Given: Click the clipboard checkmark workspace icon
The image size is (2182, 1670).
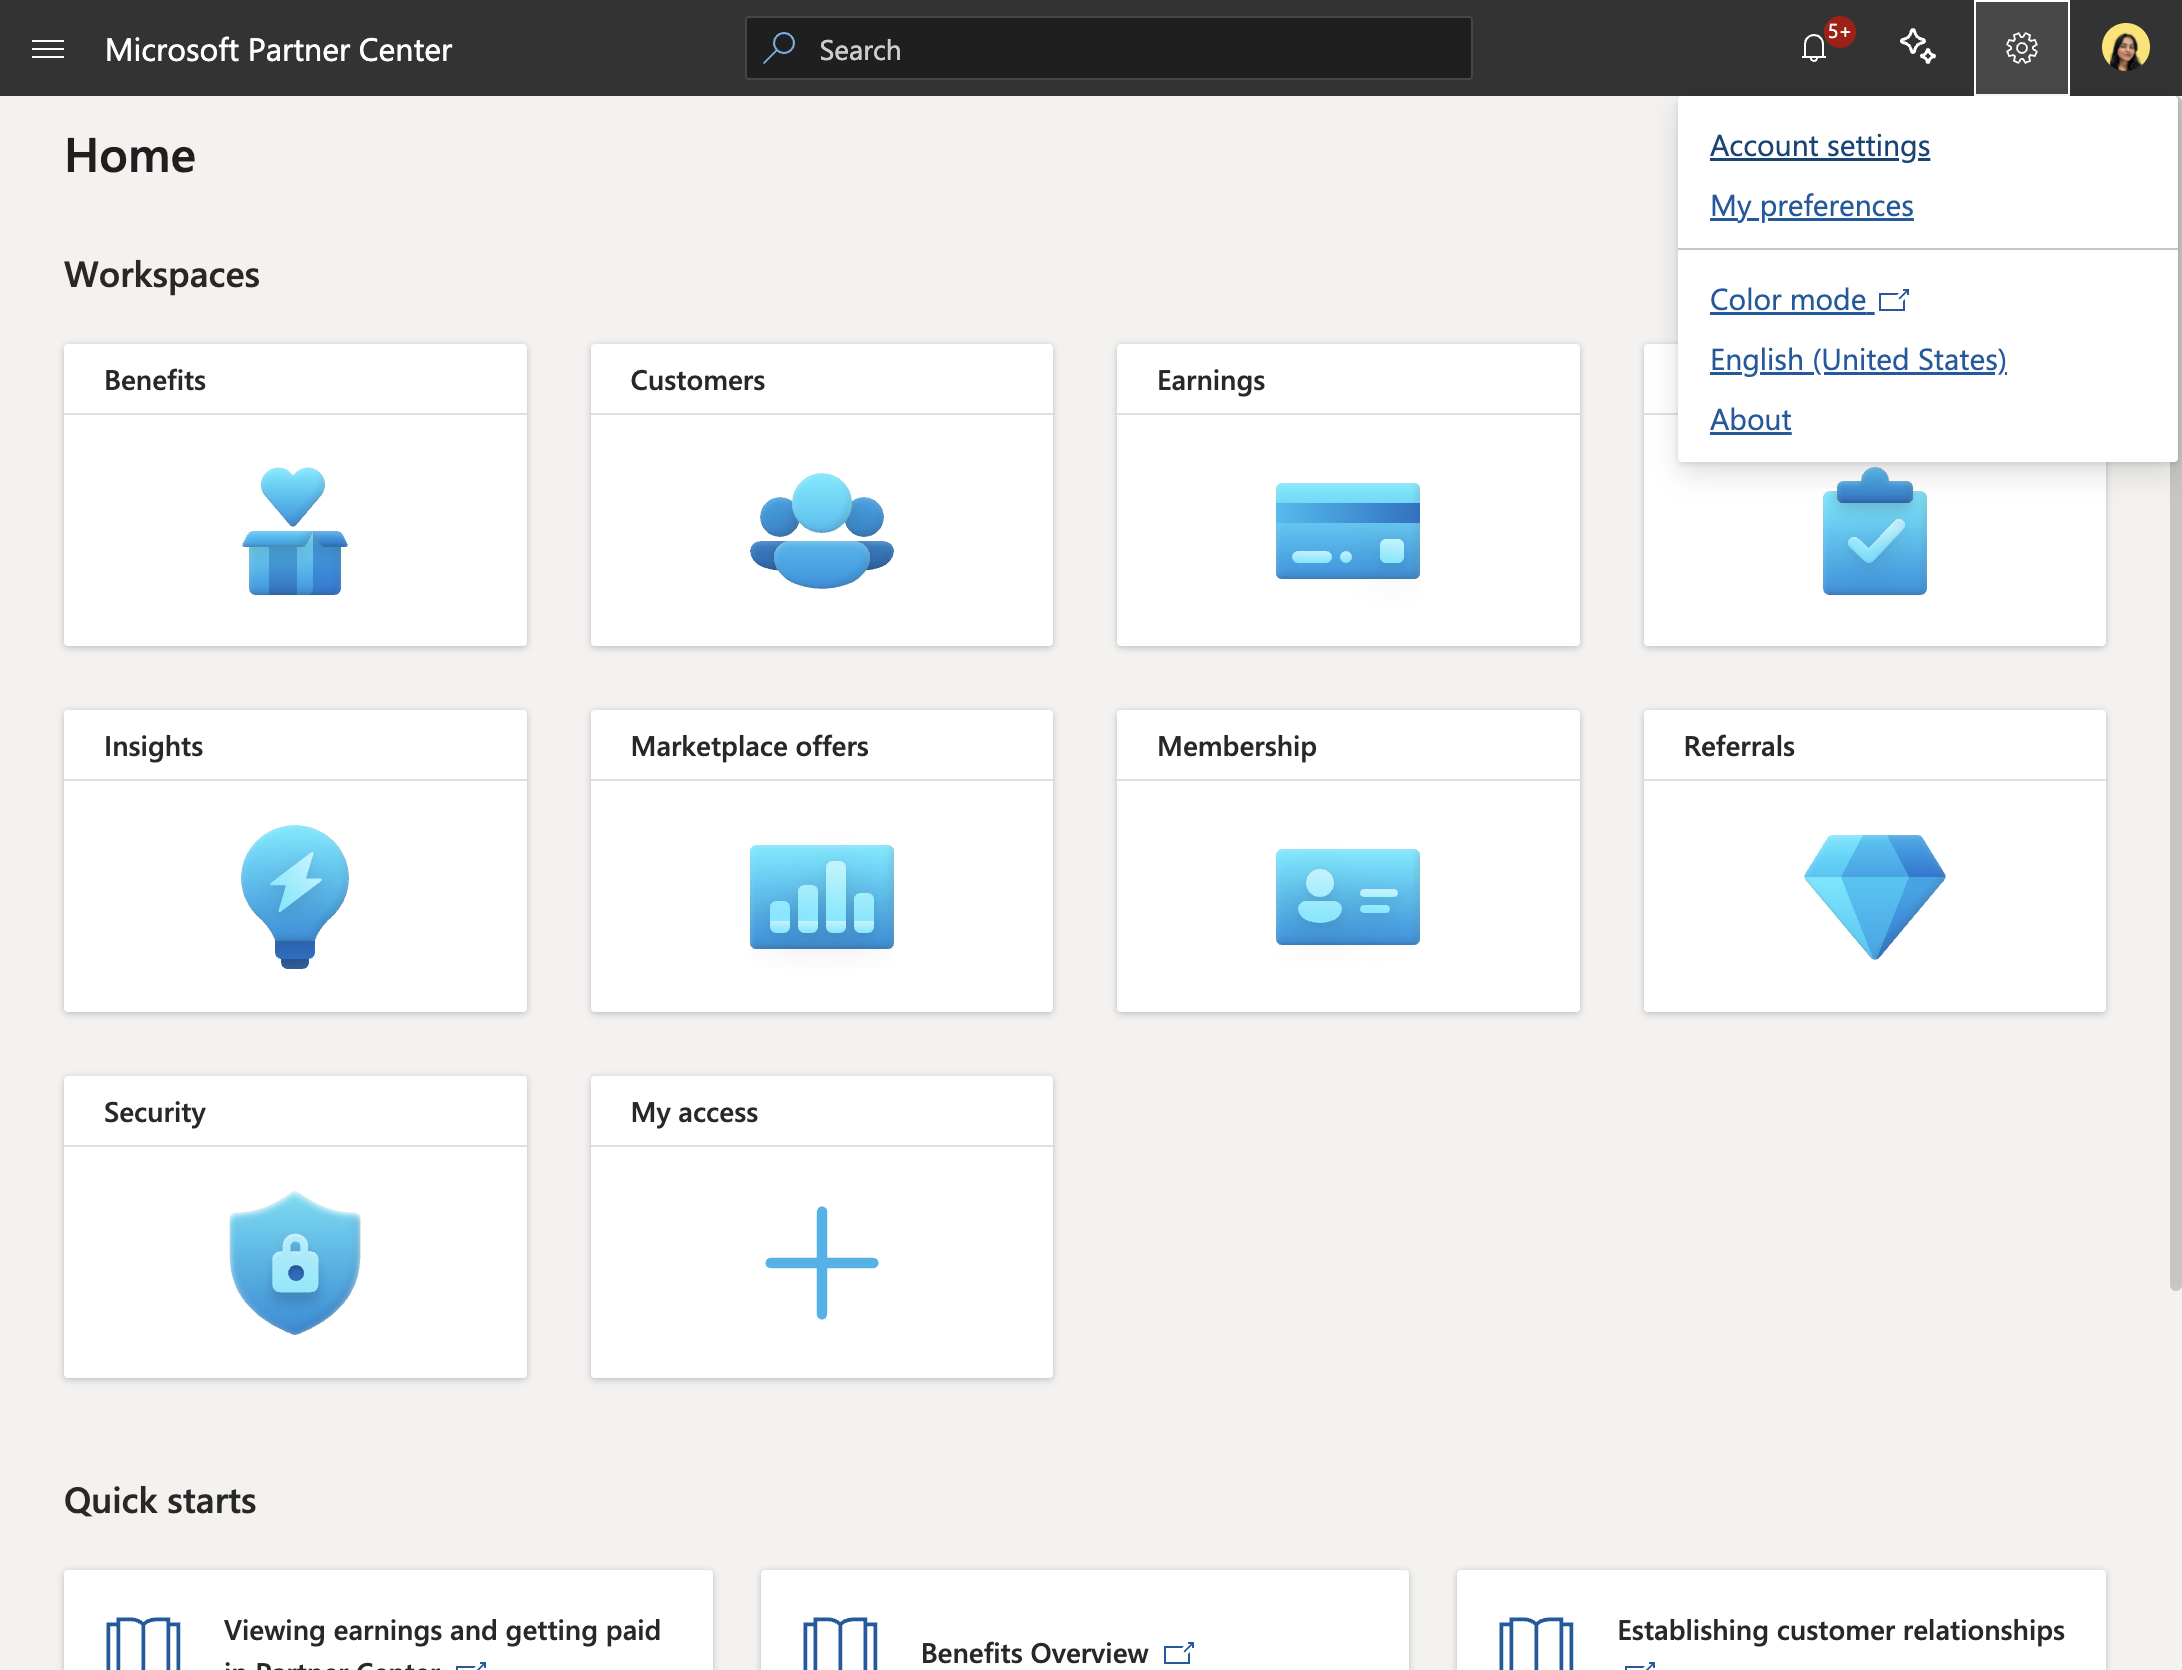Looking at the screenshot, I should [x=1874, y=531].
